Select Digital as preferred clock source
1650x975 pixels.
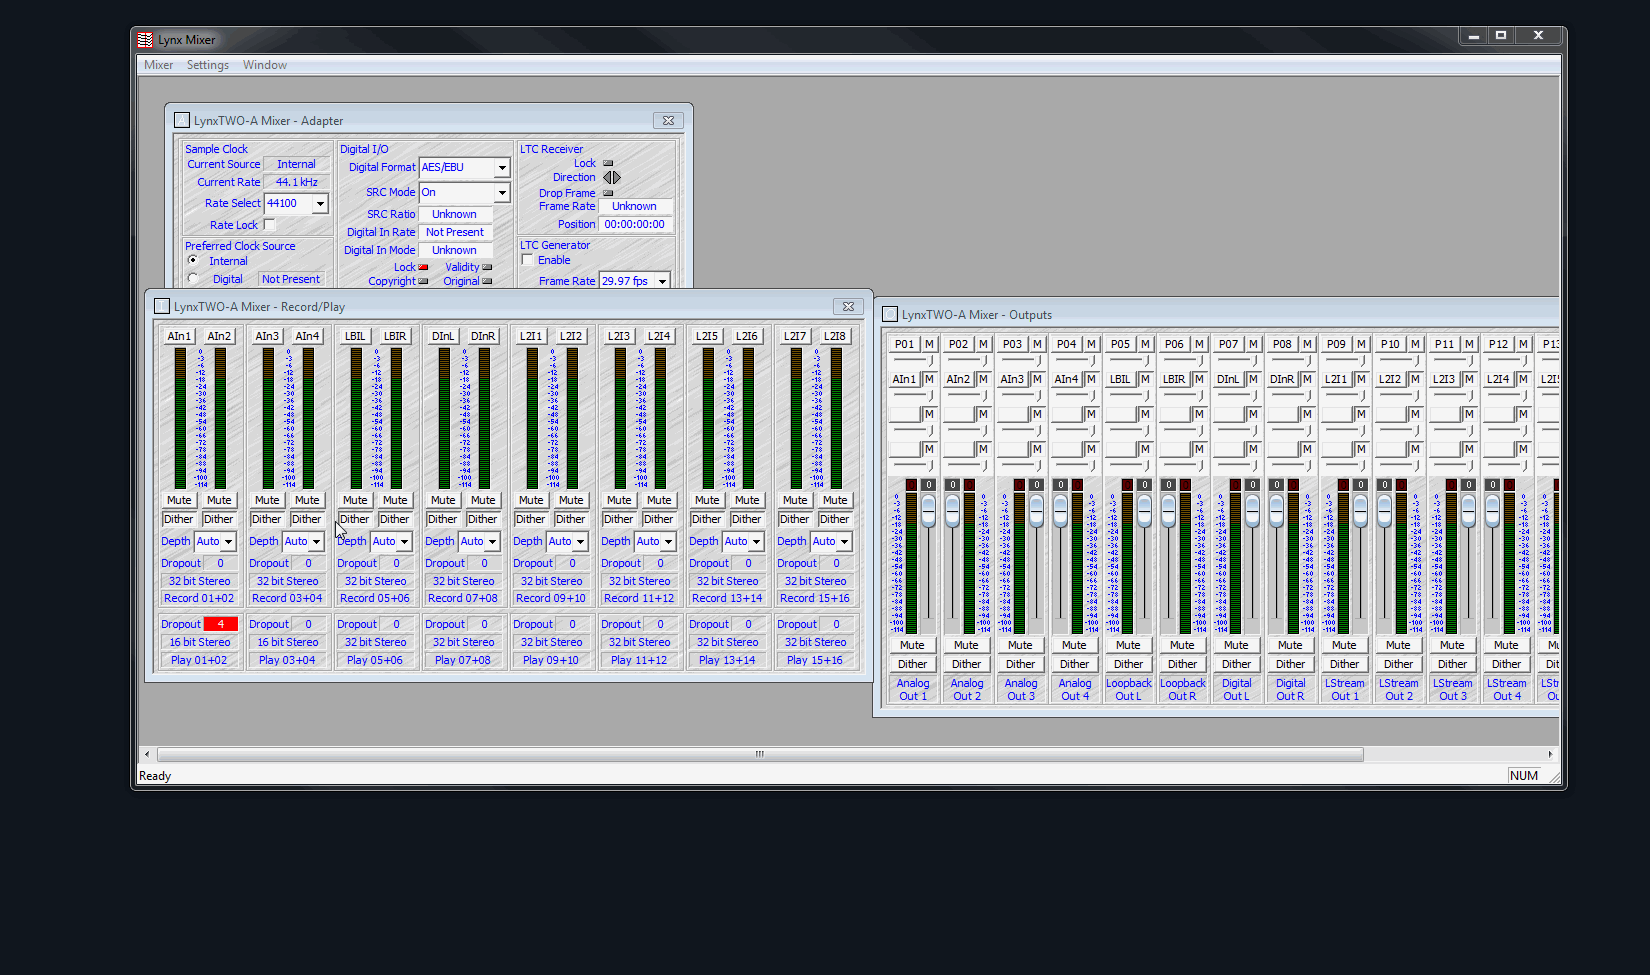(193, 279)
